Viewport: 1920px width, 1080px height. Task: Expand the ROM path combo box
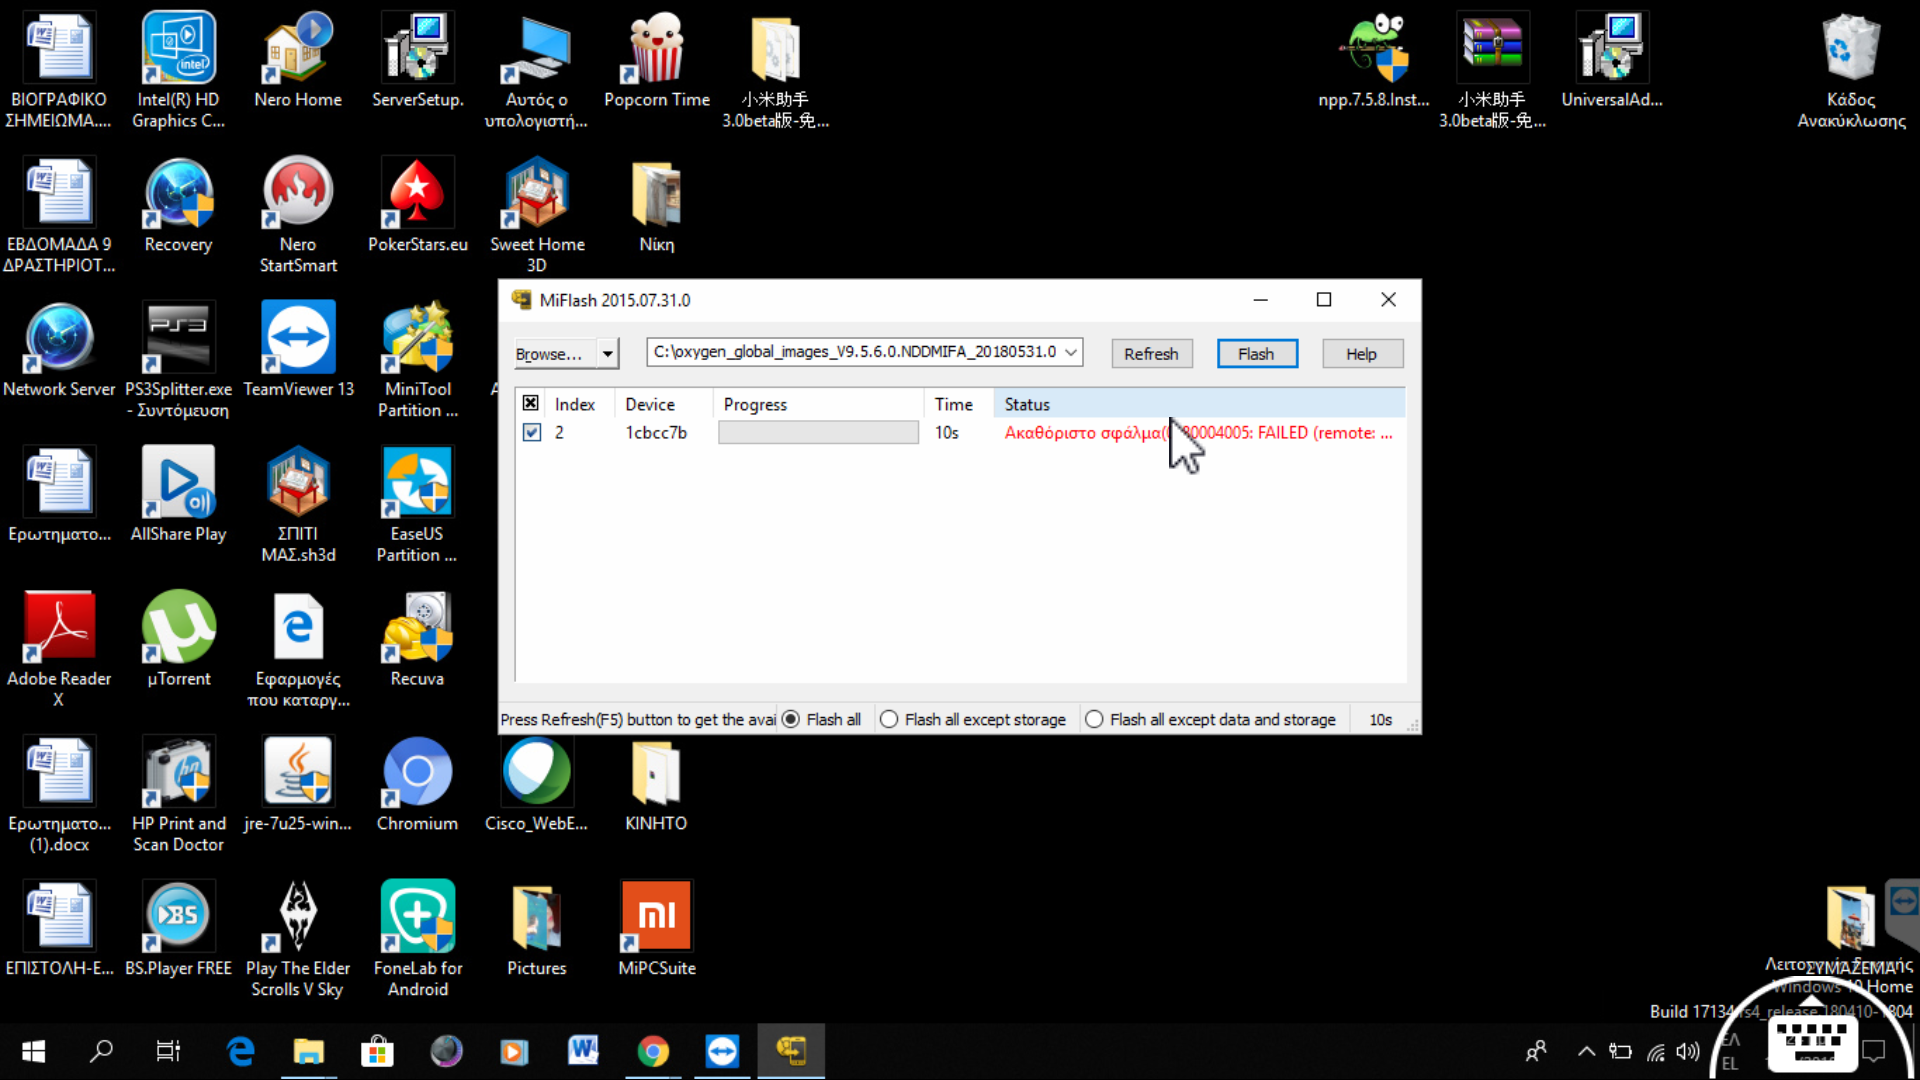click(x=1071, y=352)
